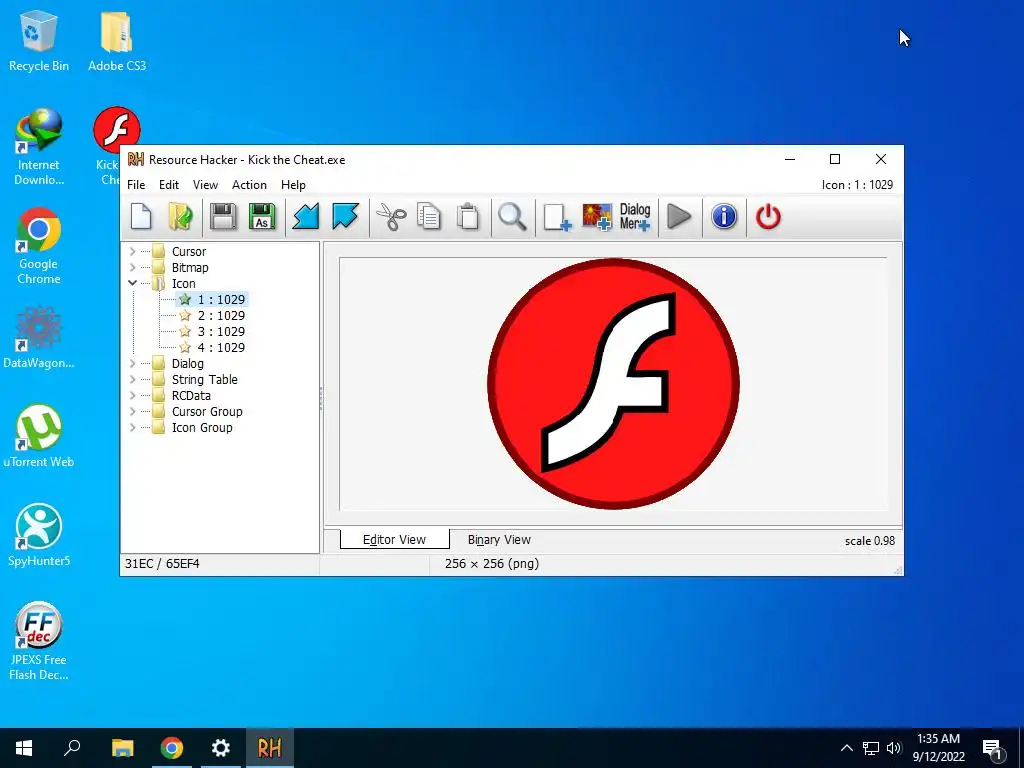Screen dimensions: 1024x768
Task: Click the Add image resource icon
Action: [597, 217]
